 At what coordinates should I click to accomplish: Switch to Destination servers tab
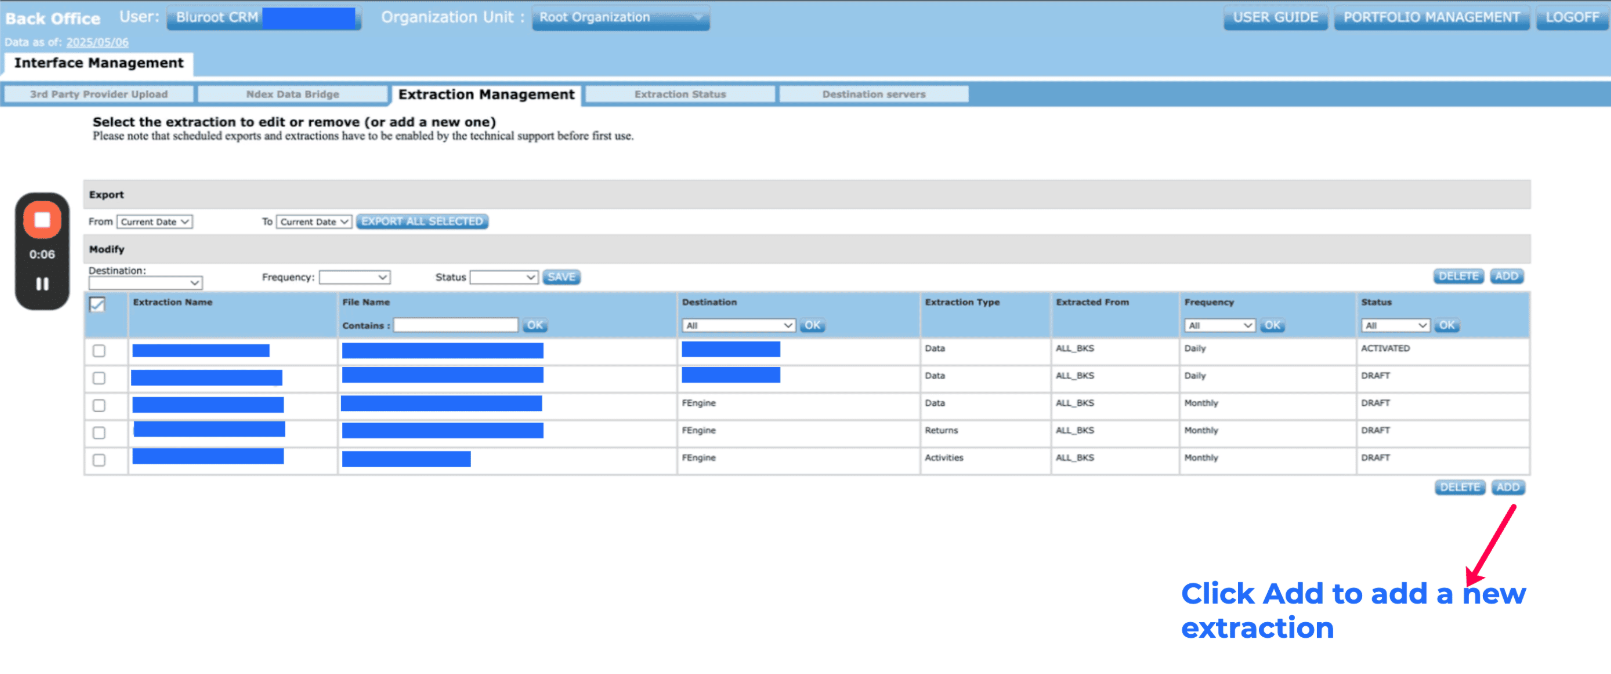[x=874, y=94]
